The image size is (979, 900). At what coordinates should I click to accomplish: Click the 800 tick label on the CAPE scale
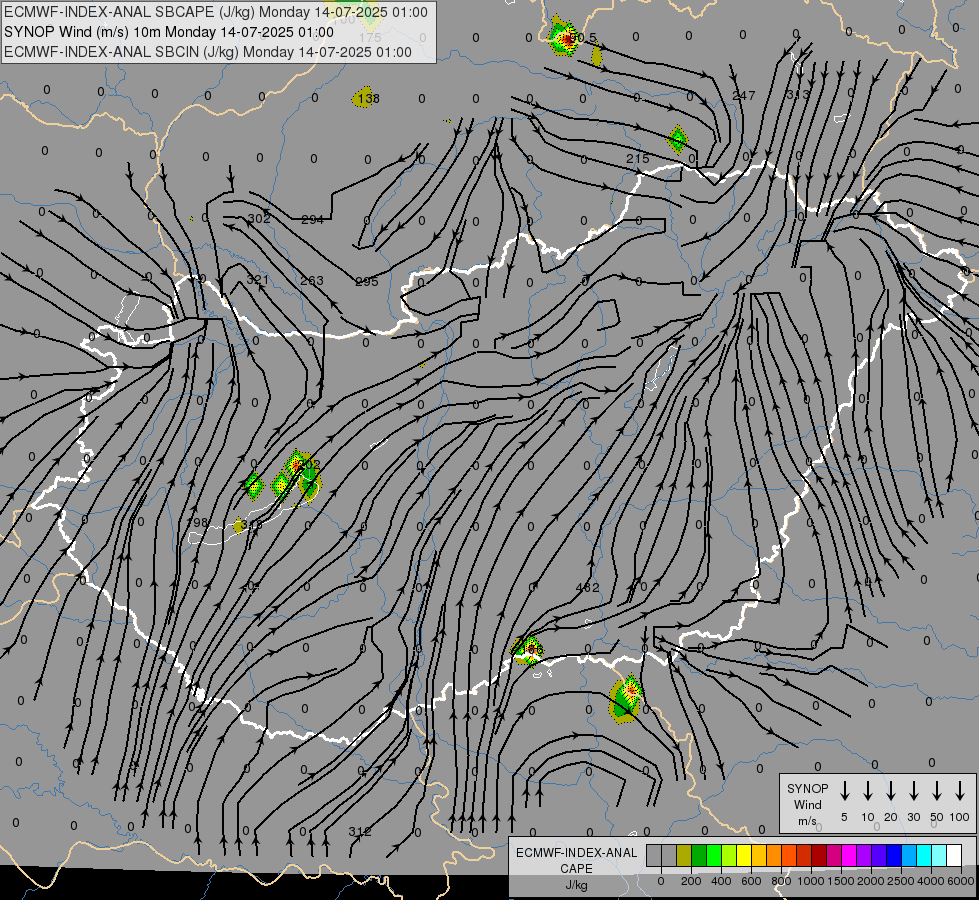click(x=781, y=881)
